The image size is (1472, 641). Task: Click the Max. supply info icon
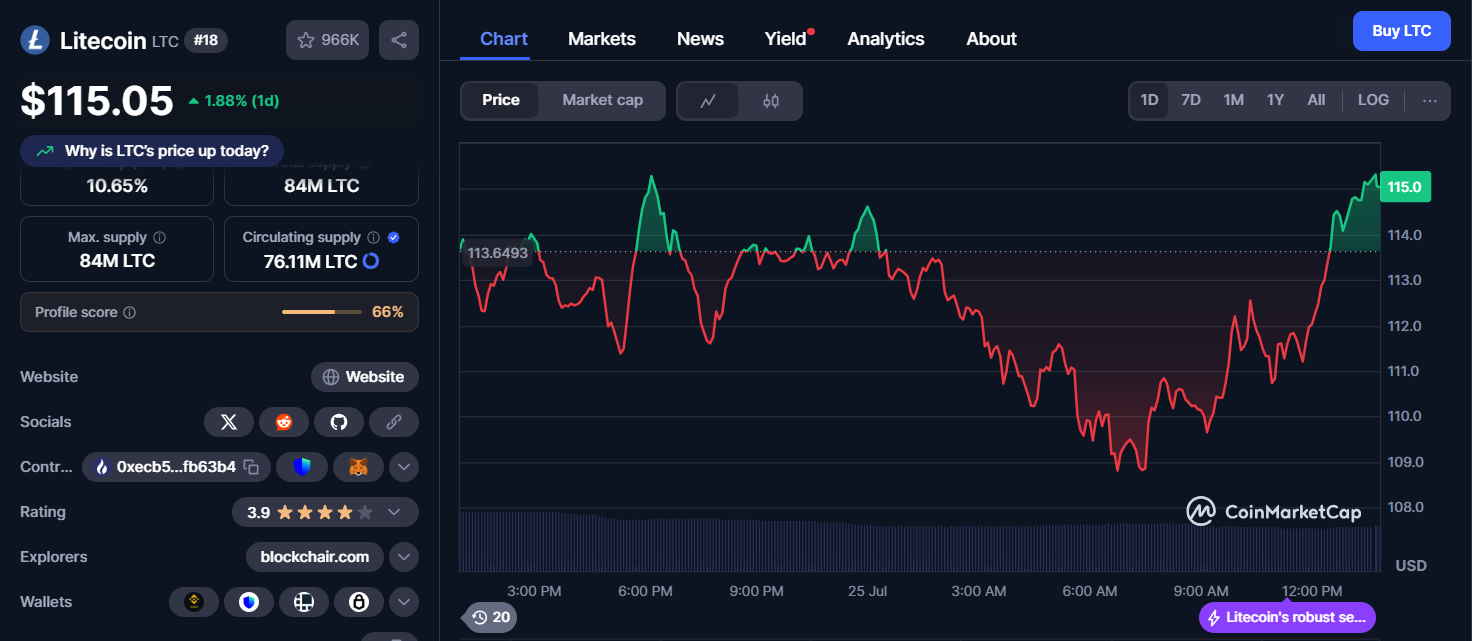(160, 238)
